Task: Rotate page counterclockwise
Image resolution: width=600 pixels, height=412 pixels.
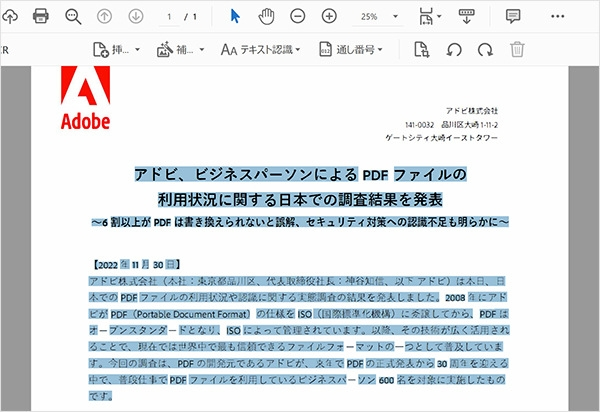Action: click(454, 50)
